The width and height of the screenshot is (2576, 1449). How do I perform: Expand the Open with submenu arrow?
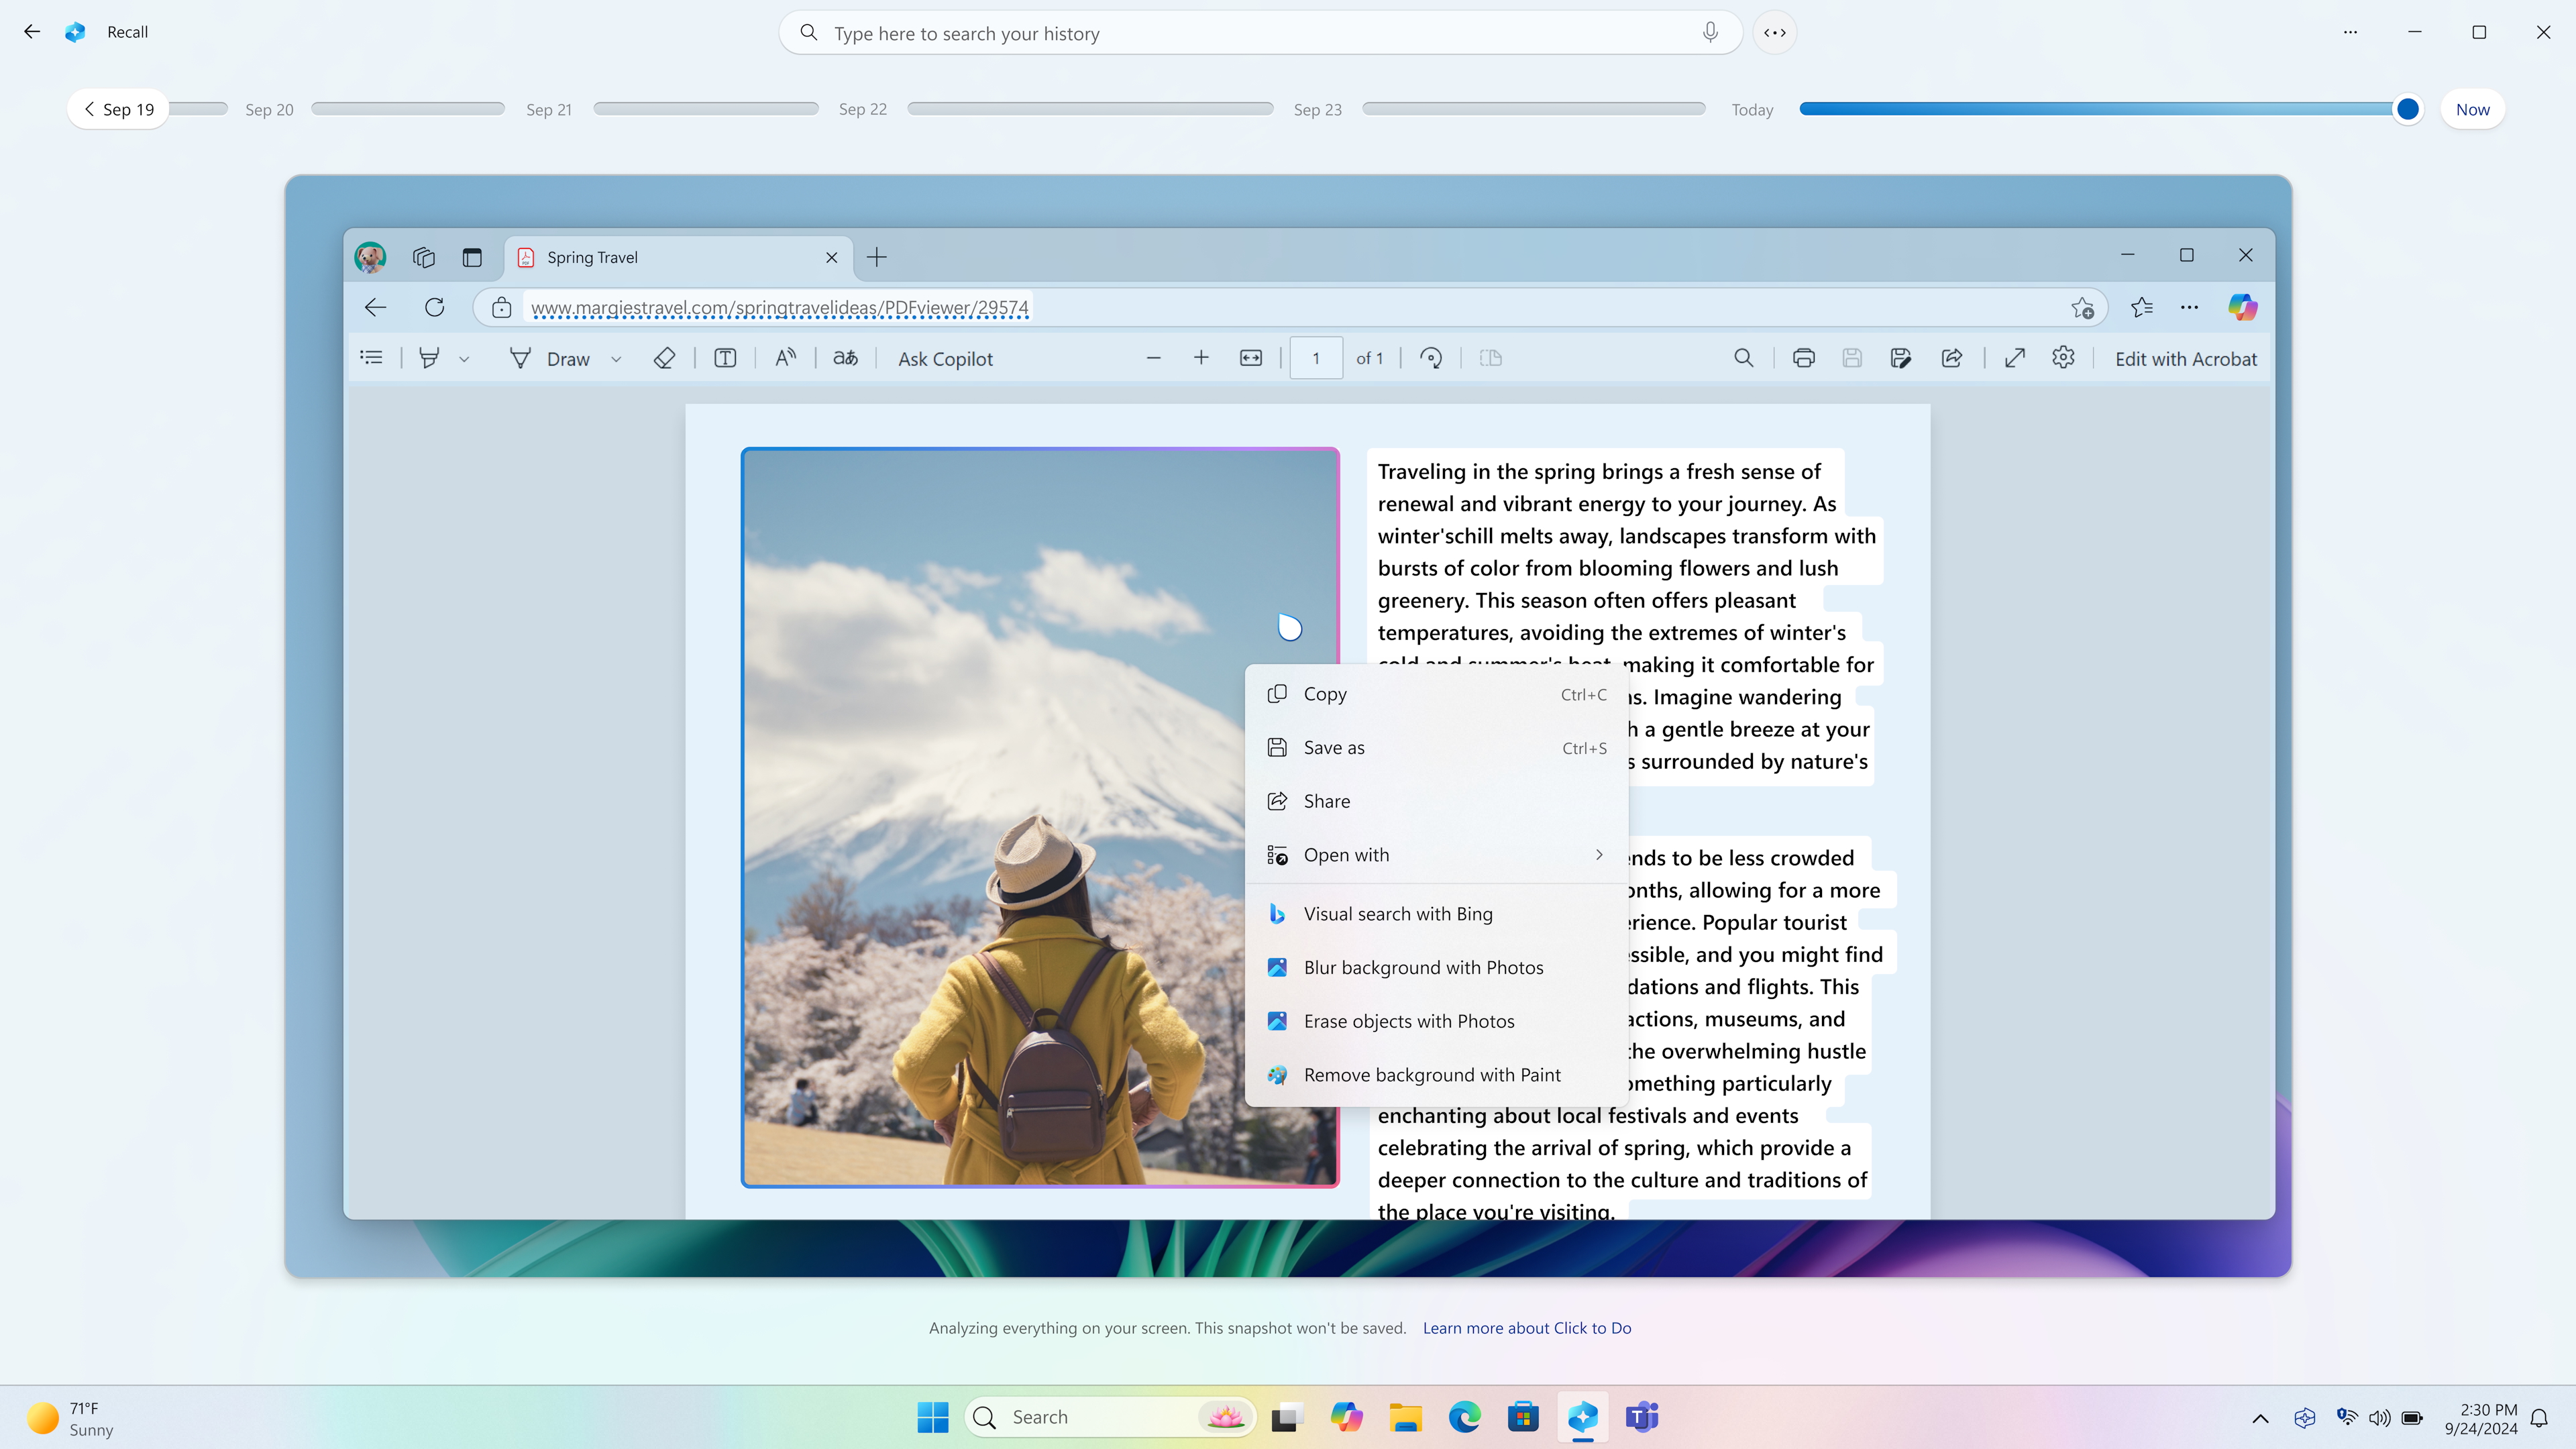point(1599,855)
